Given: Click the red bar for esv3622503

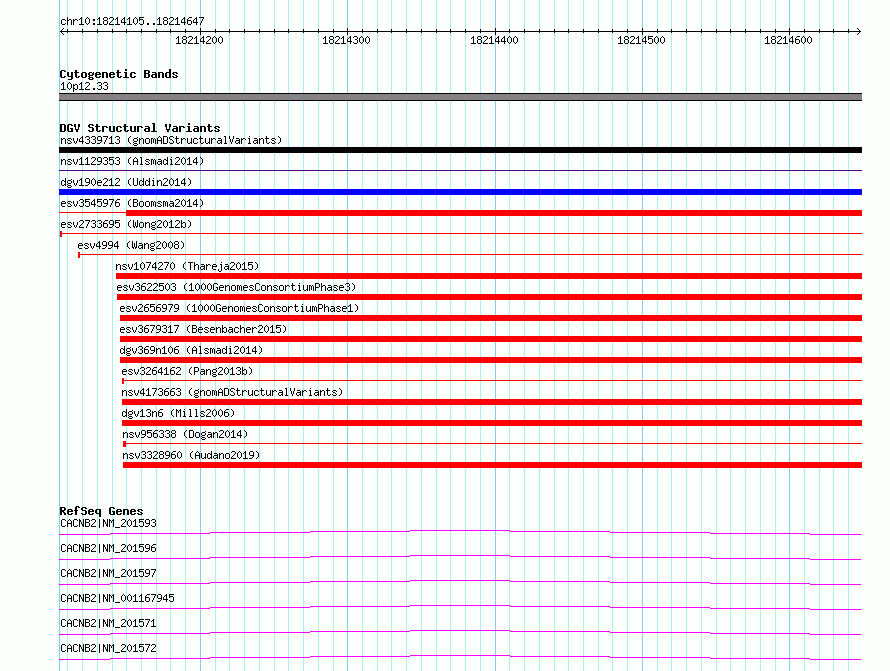Looking at the screenshot, I should (489, 297).
